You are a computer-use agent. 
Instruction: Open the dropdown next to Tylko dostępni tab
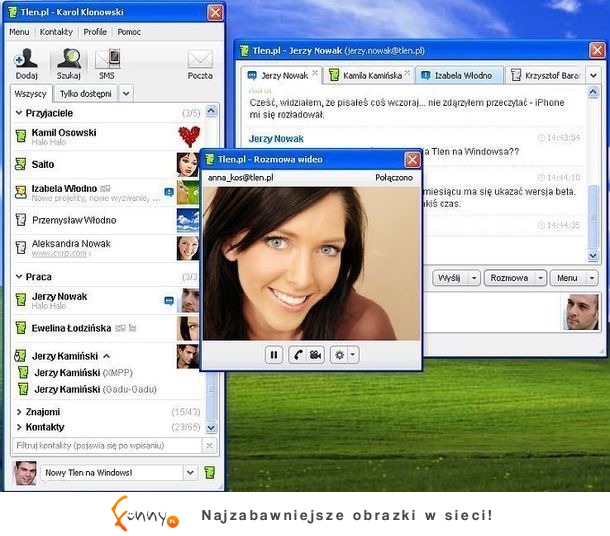click(126, 93)
